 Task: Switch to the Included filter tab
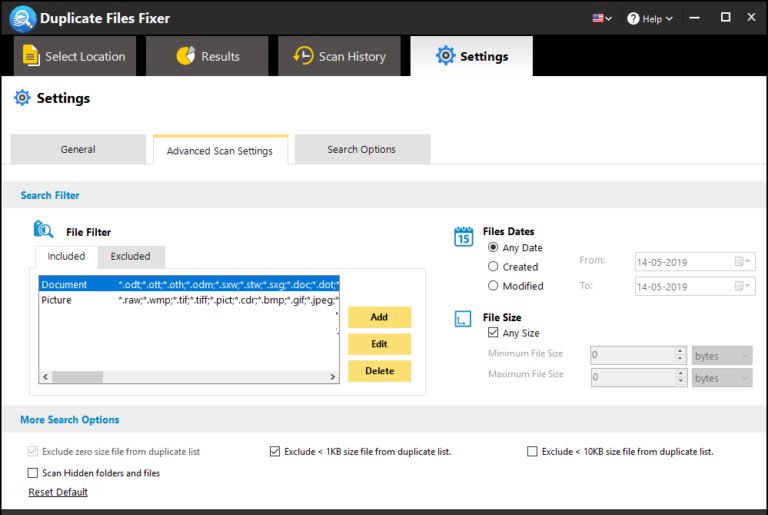tap(66, 256)
